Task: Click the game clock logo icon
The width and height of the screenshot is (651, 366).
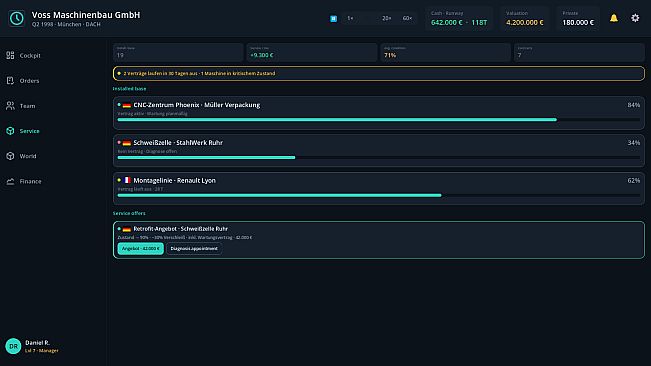Action: [17, 18]
